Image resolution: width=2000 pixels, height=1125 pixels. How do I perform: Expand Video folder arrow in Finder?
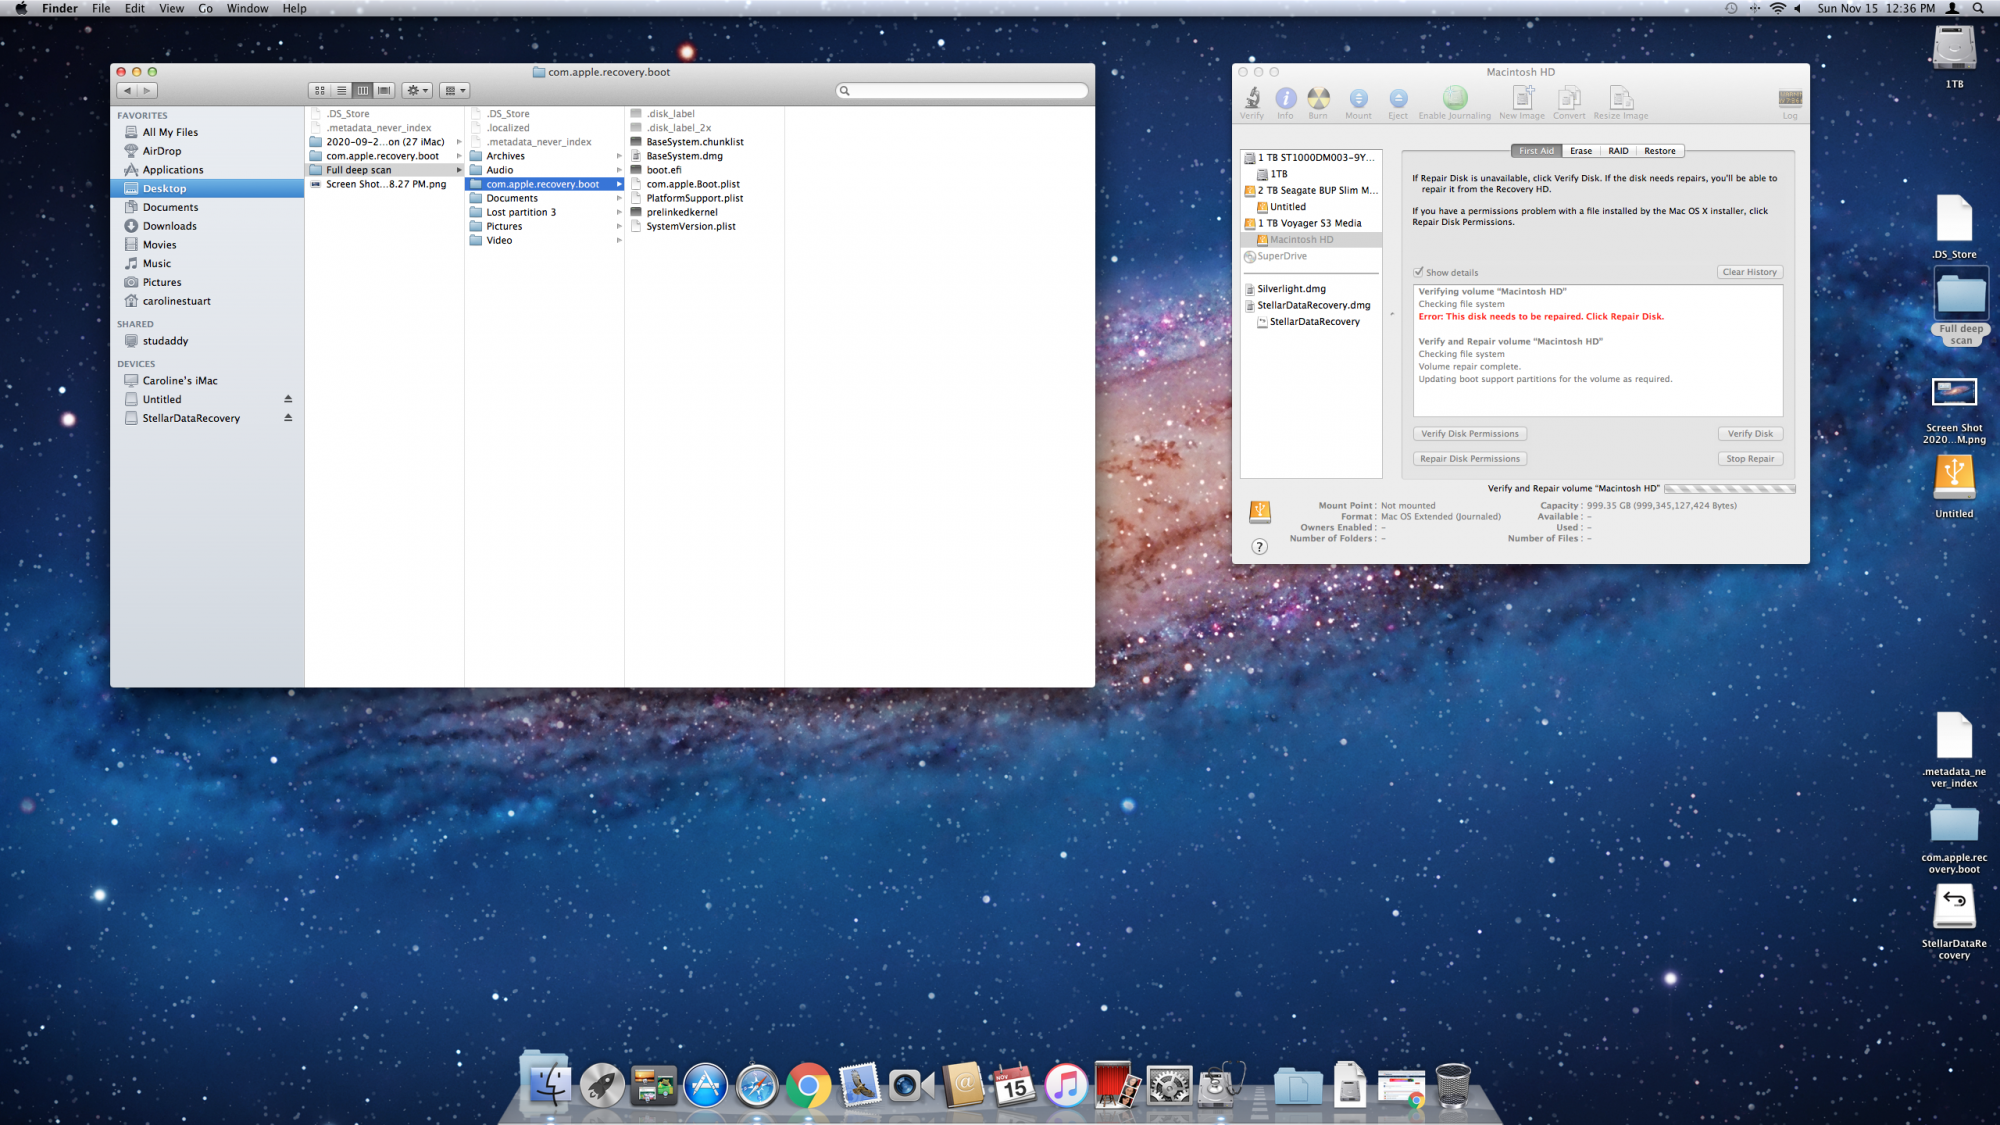619,240
